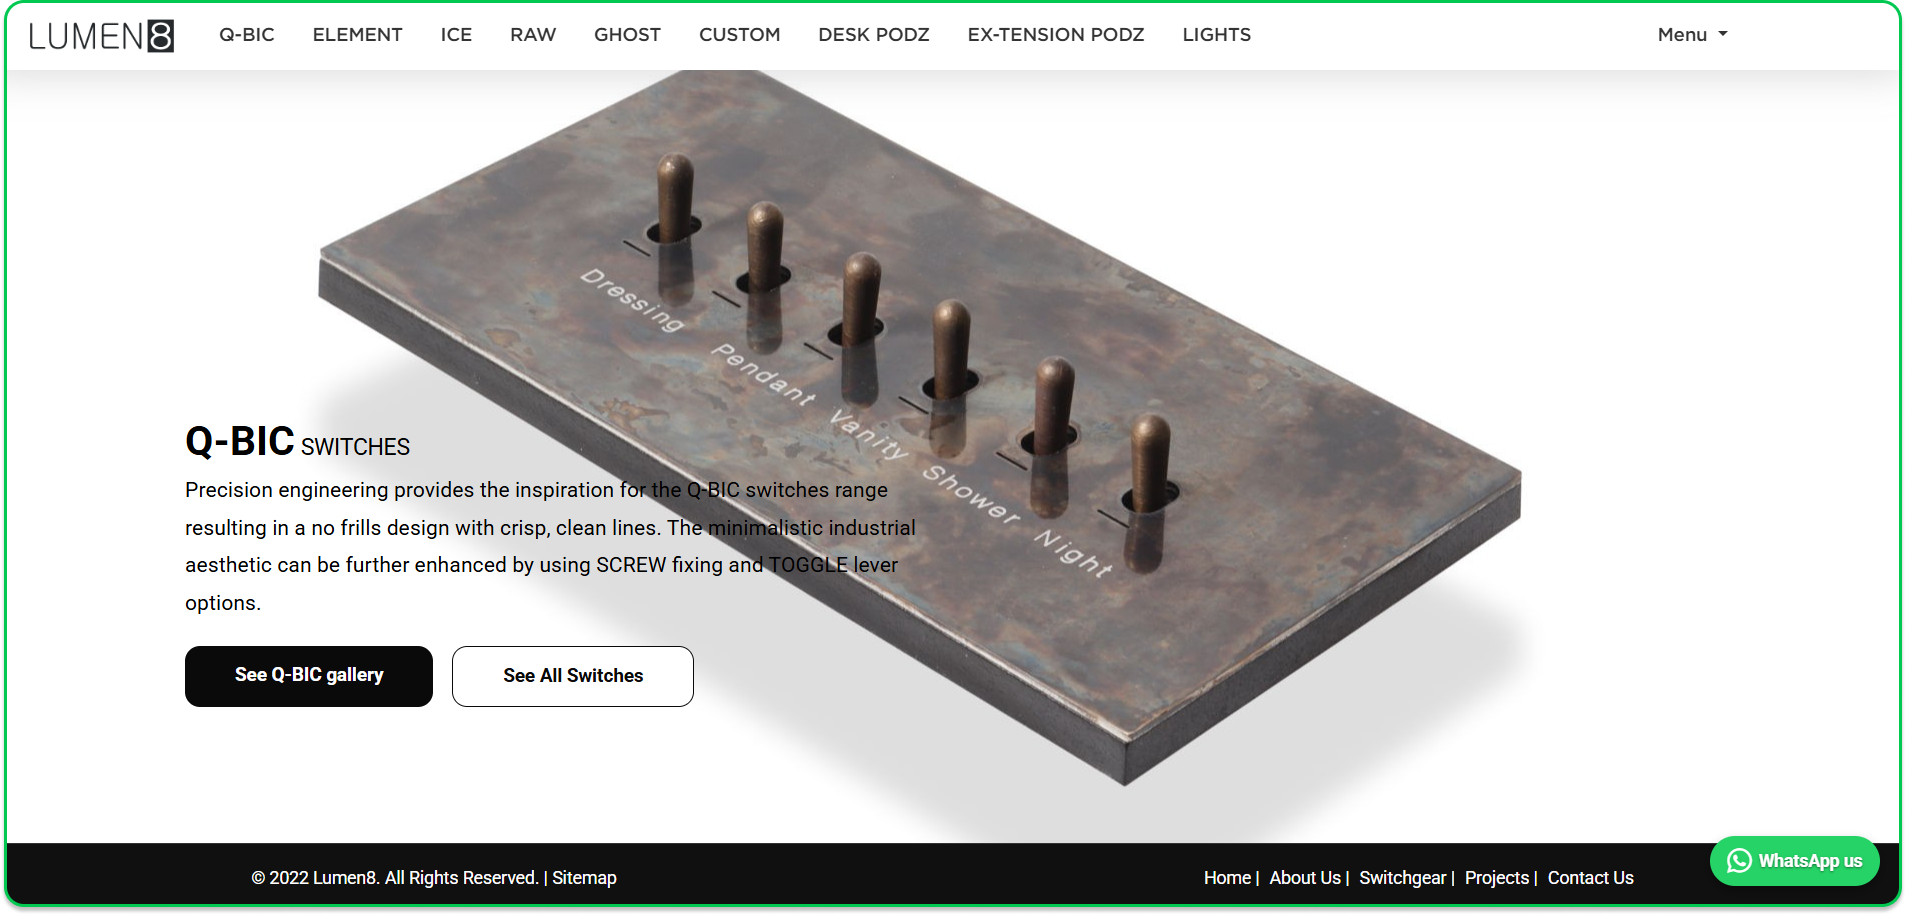This screenshot has height=915, width=1906.
Task: Open the LIGHTS navigation link
Action: (x=1216, y=35)
